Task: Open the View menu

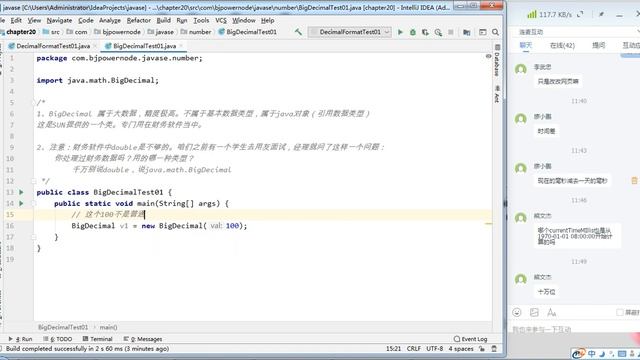Action: [34, 20]
